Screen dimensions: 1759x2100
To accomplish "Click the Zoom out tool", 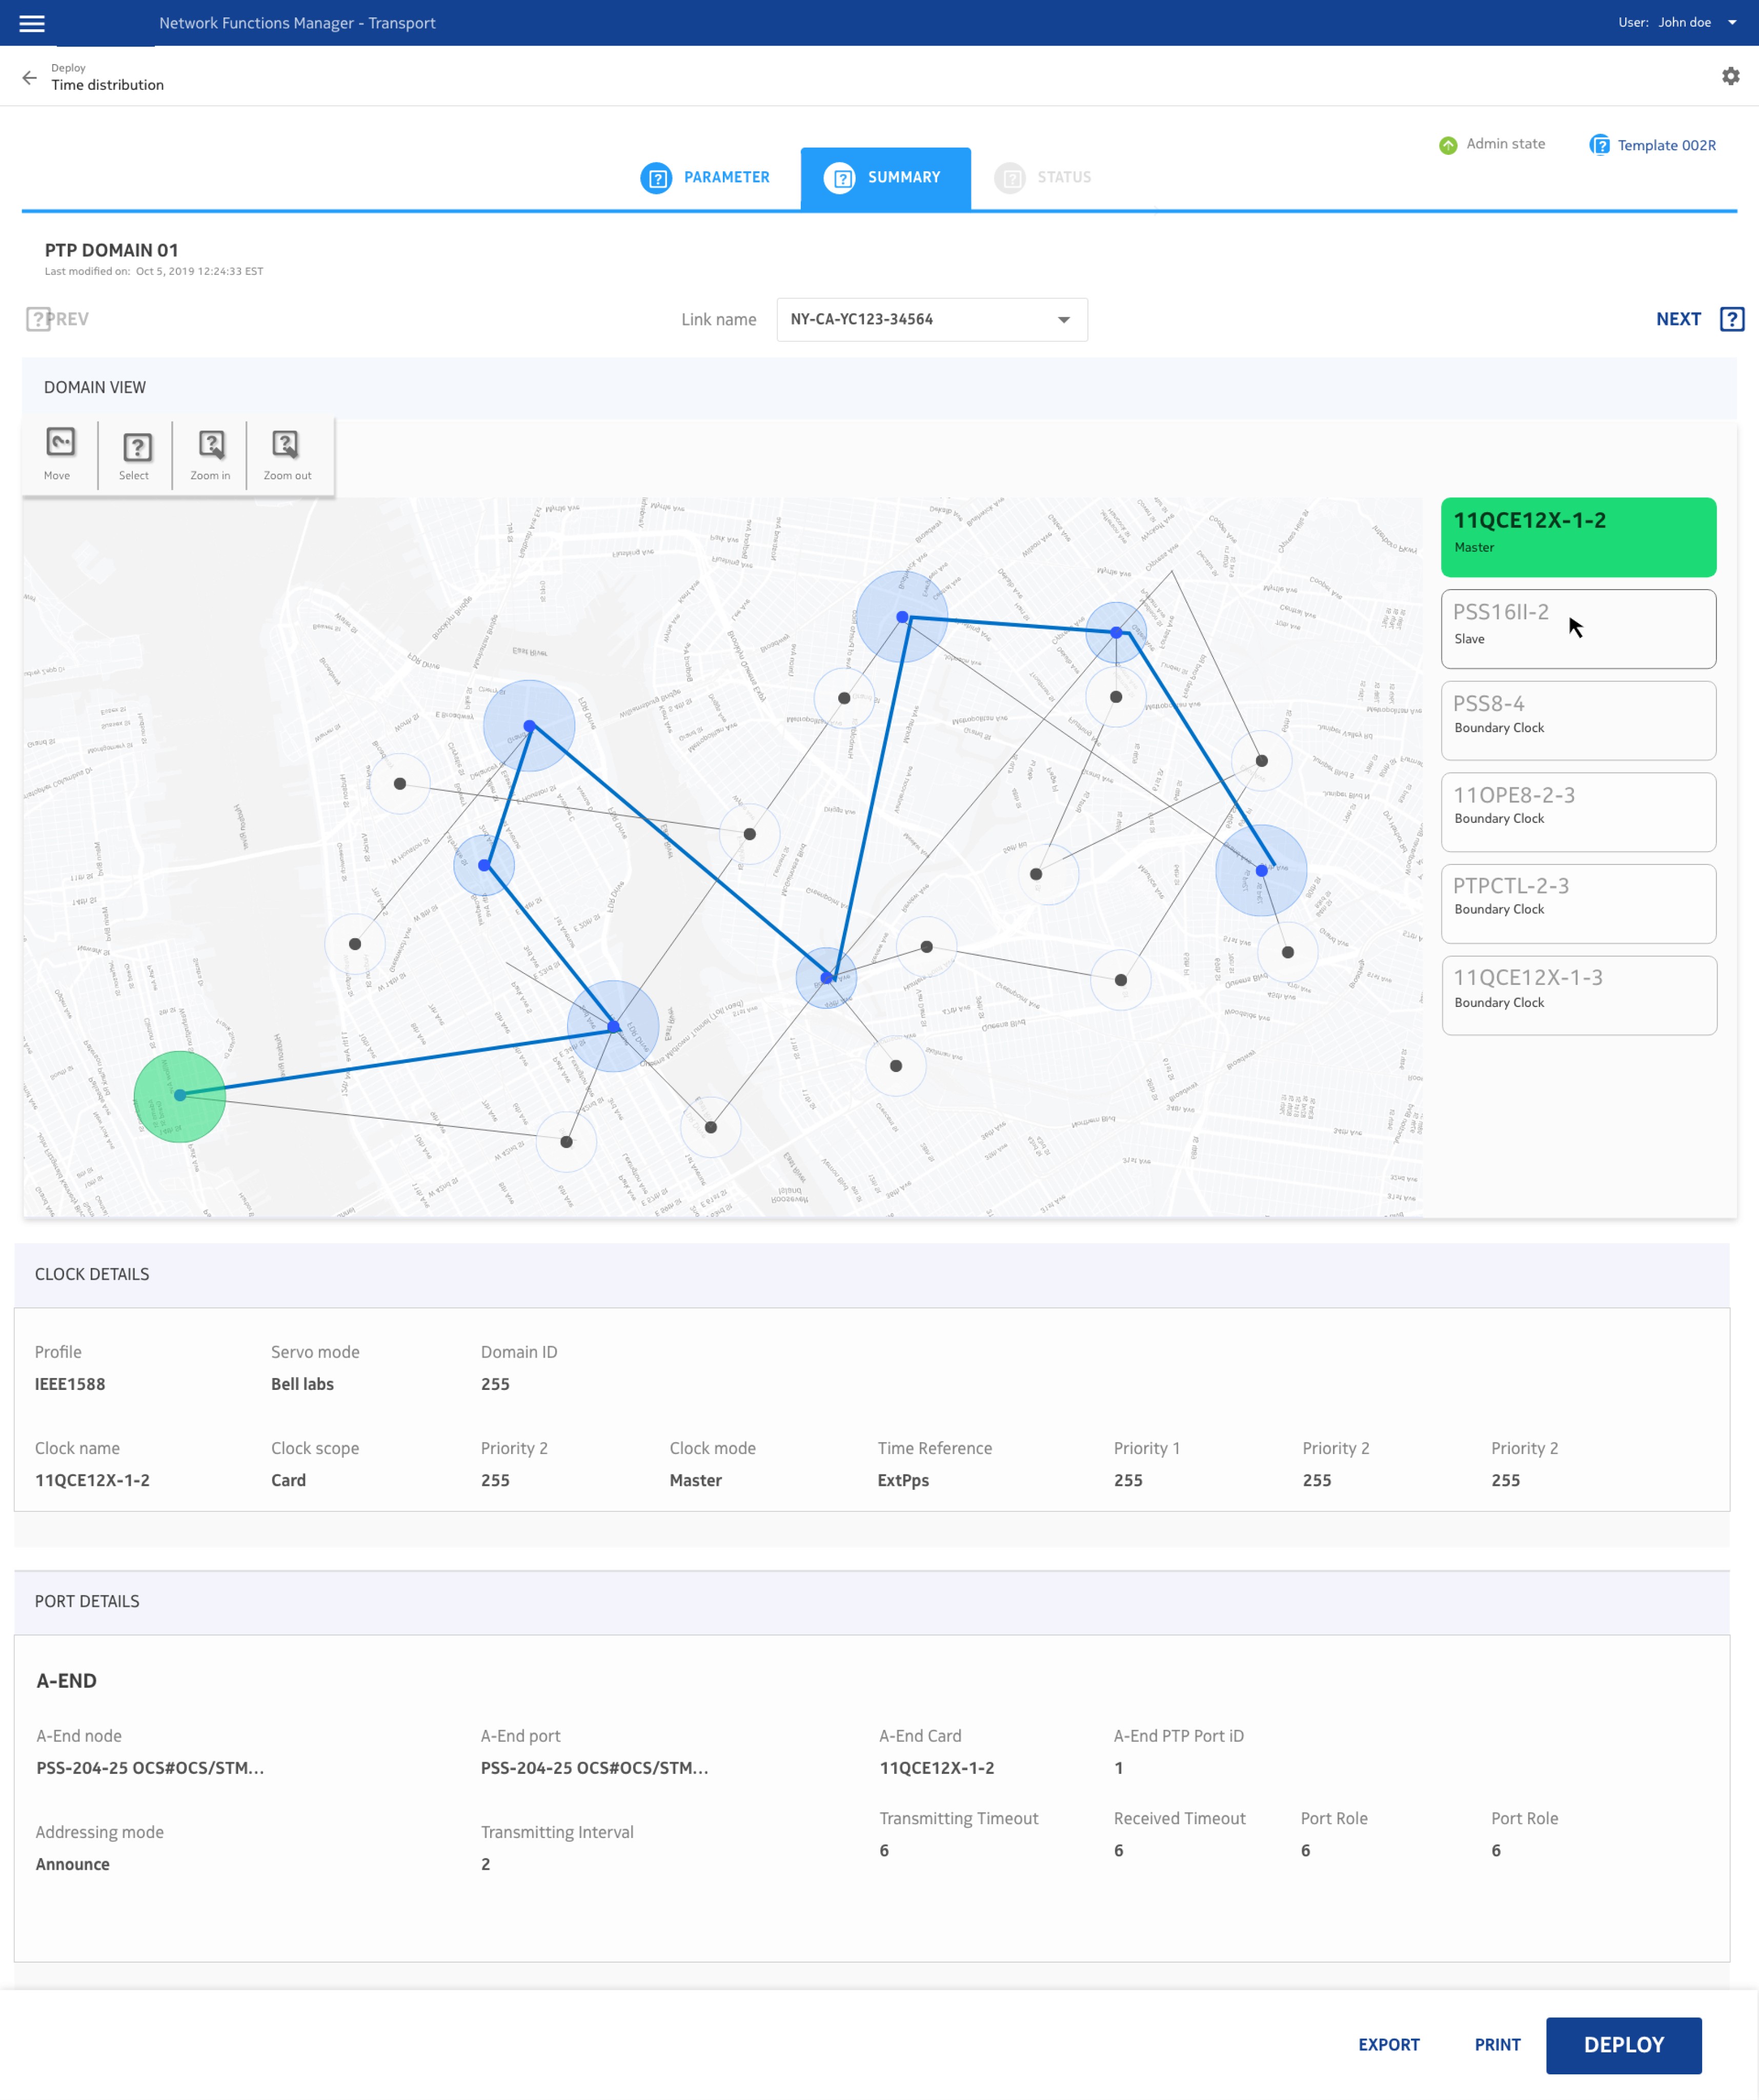I will point(287,455).
